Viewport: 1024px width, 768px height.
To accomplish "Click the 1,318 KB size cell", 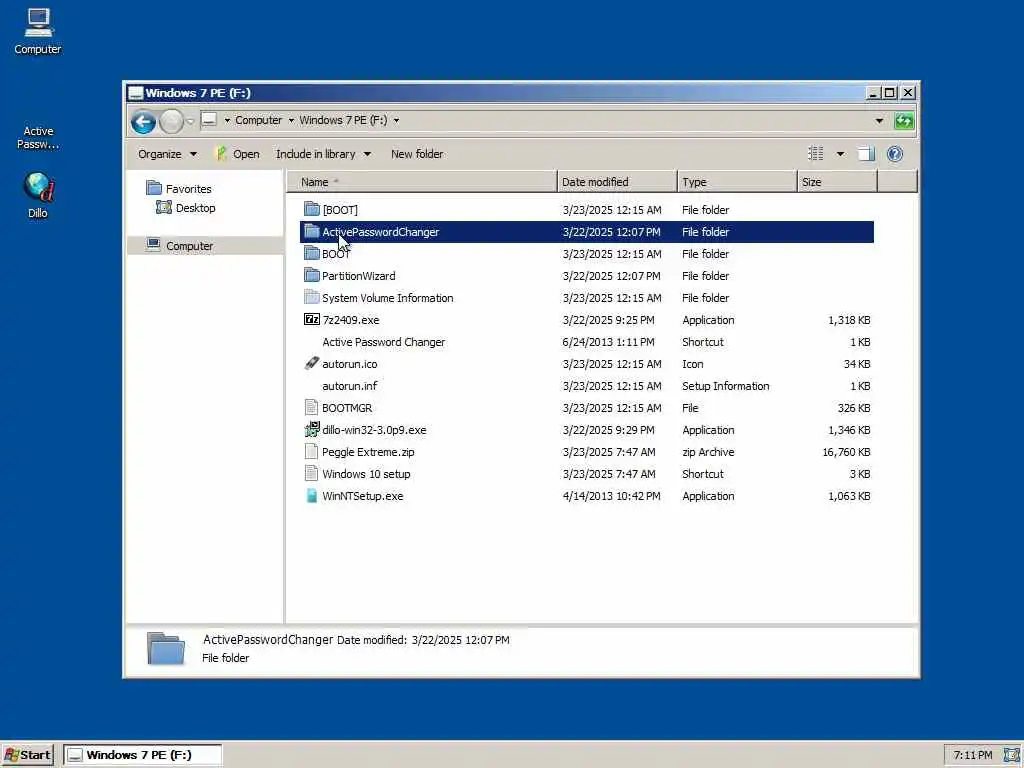I will [849, 320].
